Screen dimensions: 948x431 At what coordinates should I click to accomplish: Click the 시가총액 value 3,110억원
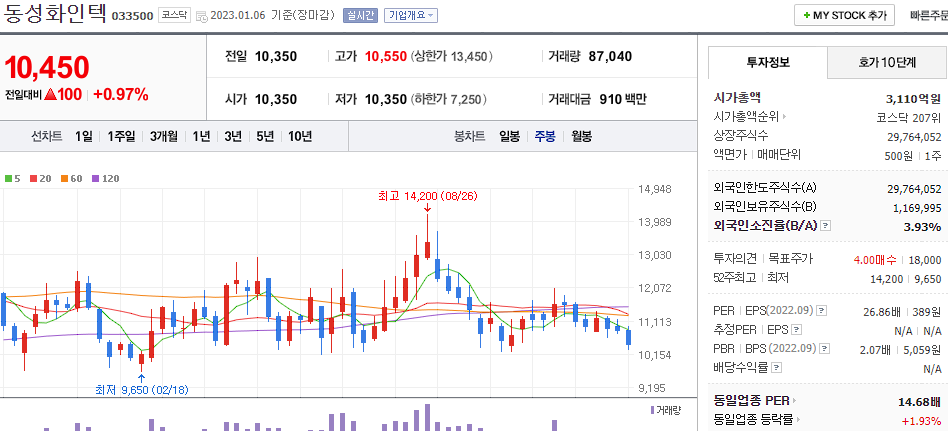pyautogui.click(x=913, y=99)
